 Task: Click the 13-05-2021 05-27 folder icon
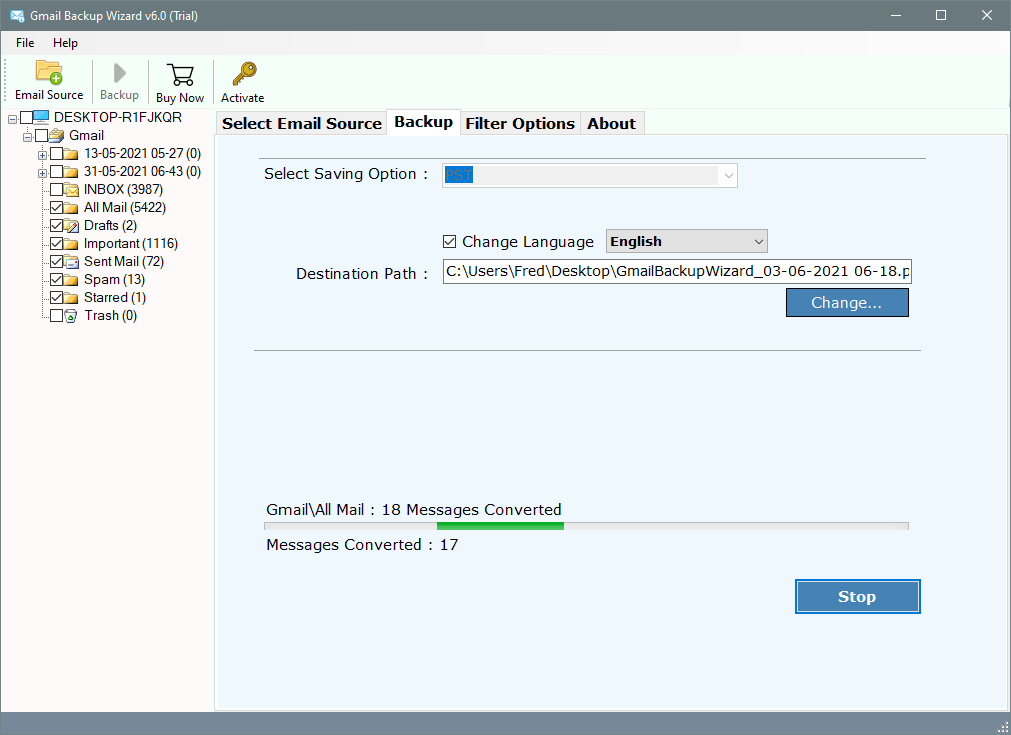click(72, 154)
